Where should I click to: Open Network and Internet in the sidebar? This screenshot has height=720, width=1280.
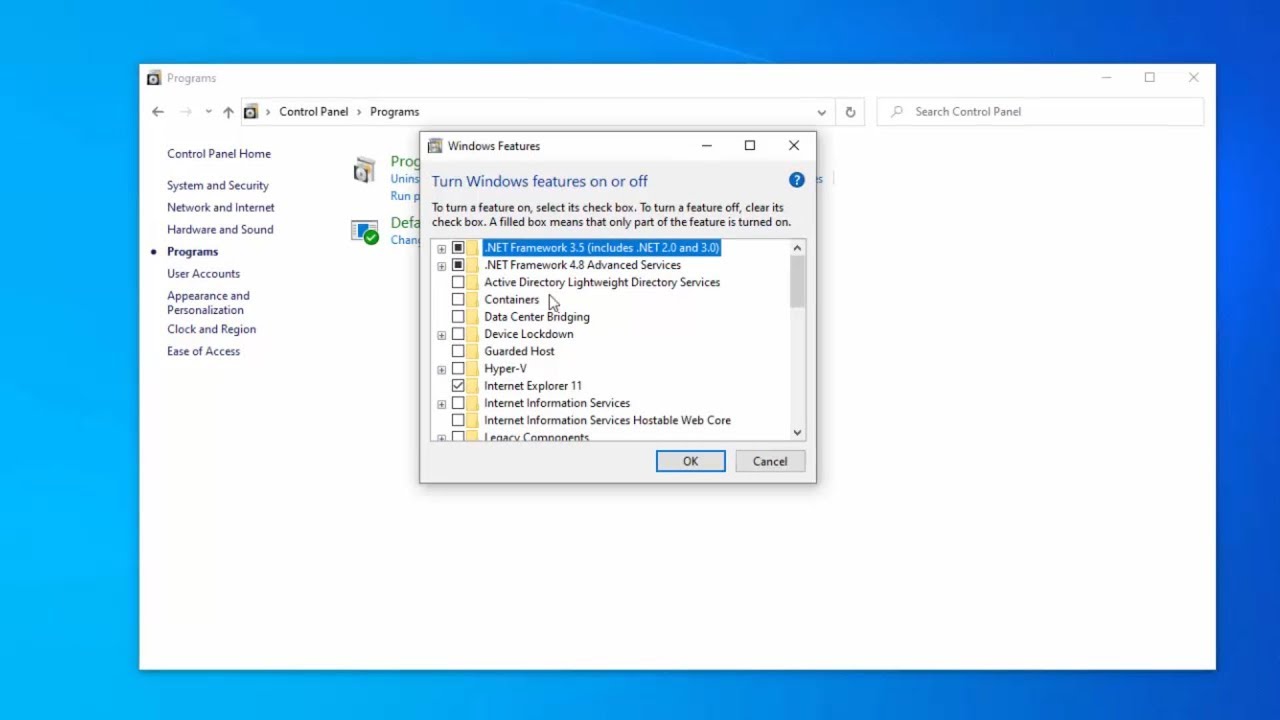221,208
